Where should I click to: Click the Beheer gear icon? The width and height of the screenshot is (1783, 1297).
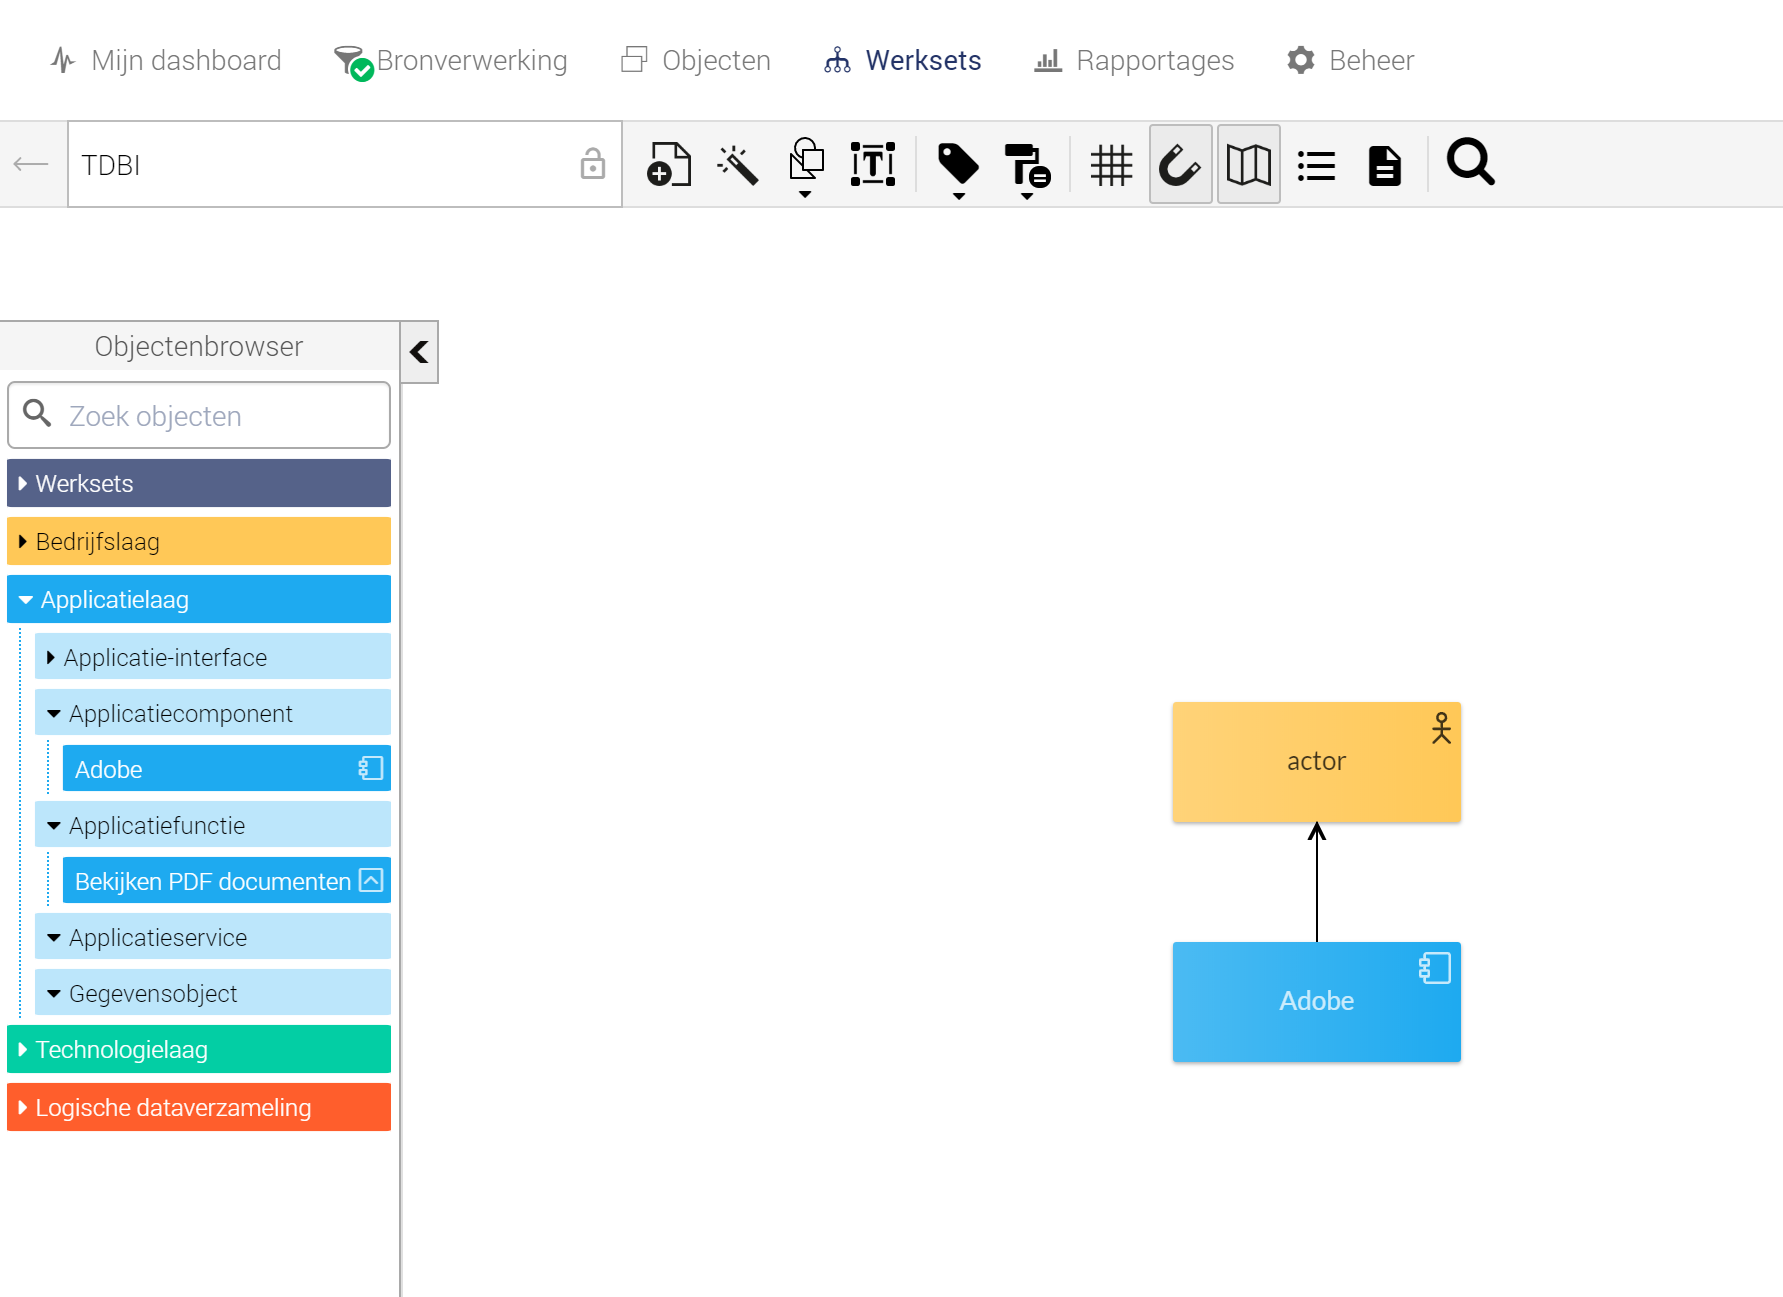[x=1301, y=60]
